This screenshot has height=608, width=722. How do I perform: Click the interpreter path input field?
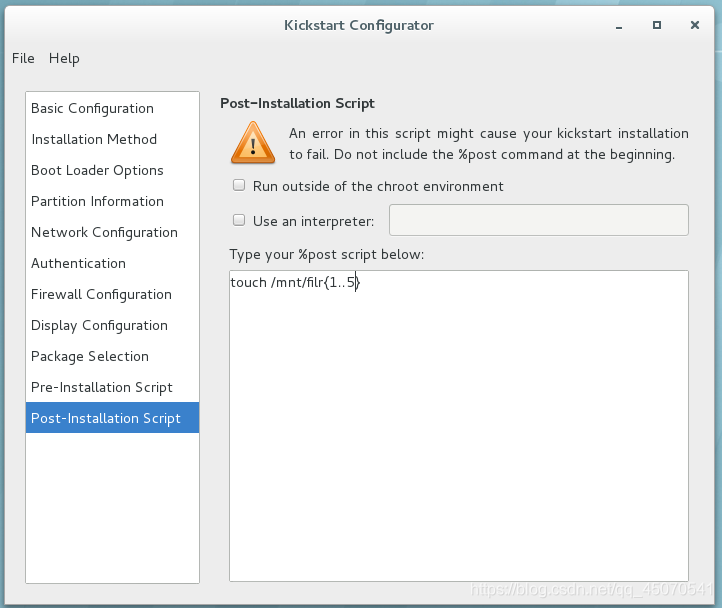click(539, 220)
